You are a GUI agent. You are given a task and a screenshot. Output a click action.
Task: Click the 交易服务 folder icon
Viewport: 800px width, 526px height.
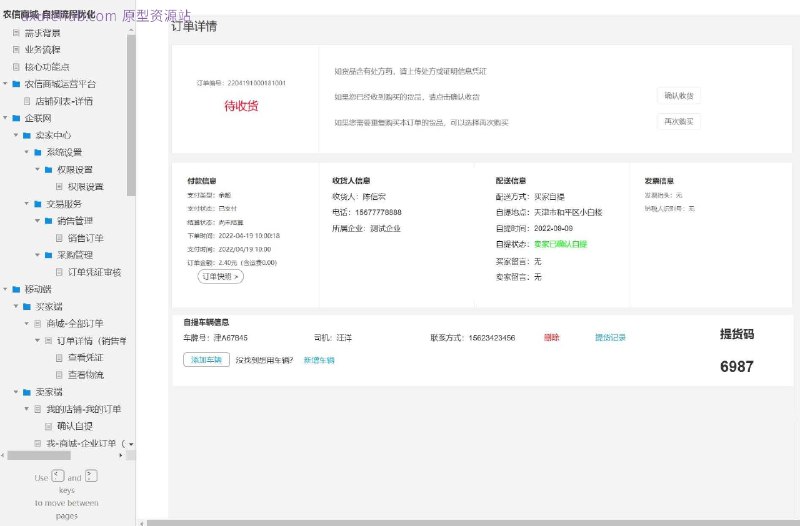38,204
